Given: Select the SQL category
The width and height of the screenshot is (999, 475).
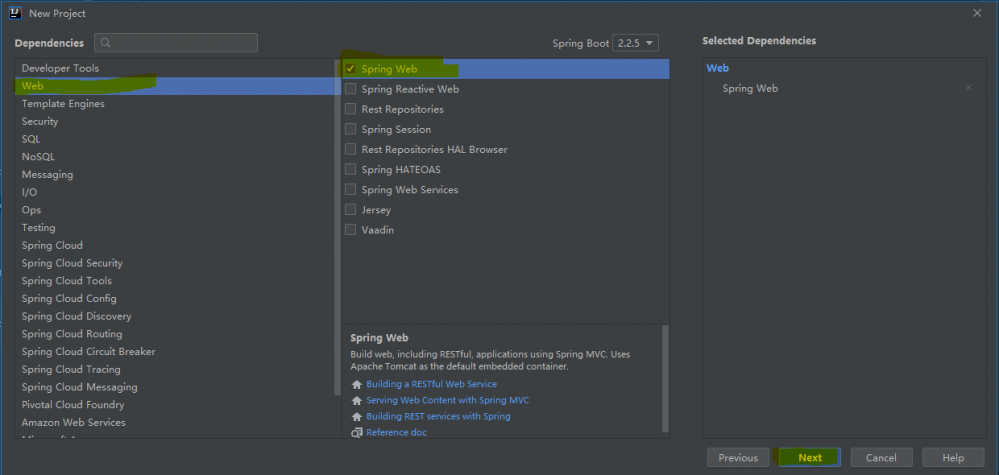Looking at the screenshot, I should [x=177, y=139].
